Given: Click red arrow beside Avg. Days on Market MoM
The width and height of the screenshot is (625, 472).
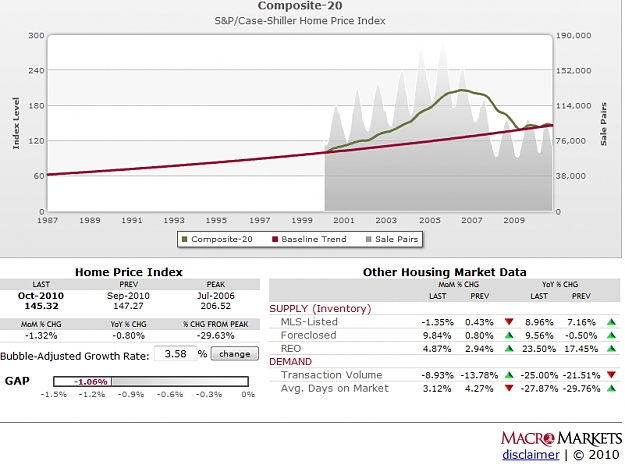Looking at the screenshot, I should click(509, 388).
